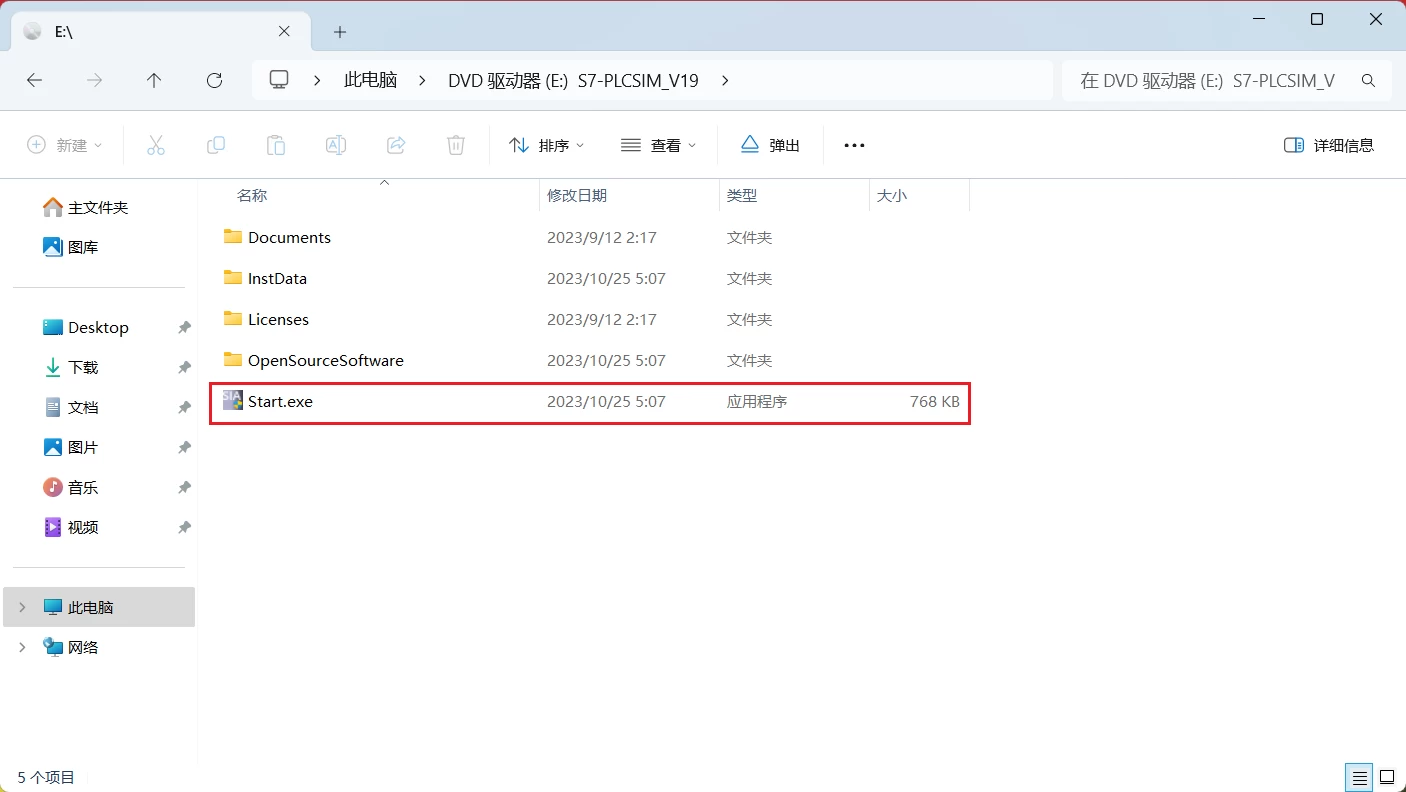
Task: Click Licenses folder name text
Action: point(278,319)
